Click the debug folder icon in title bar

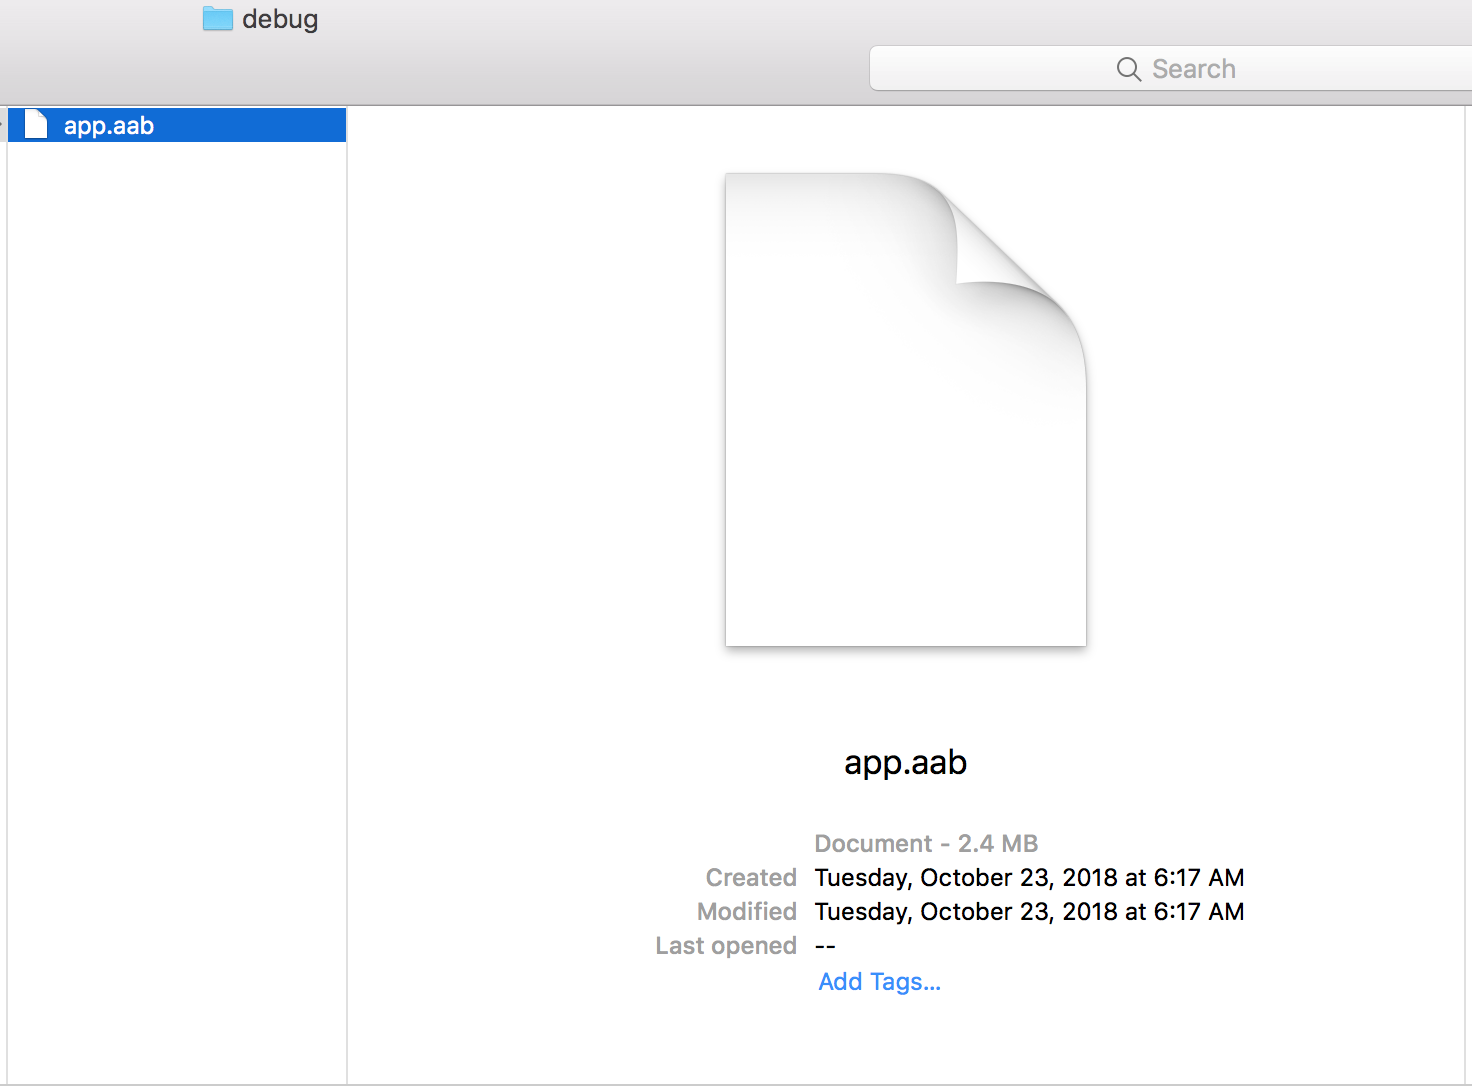click(x=217, y=19)
